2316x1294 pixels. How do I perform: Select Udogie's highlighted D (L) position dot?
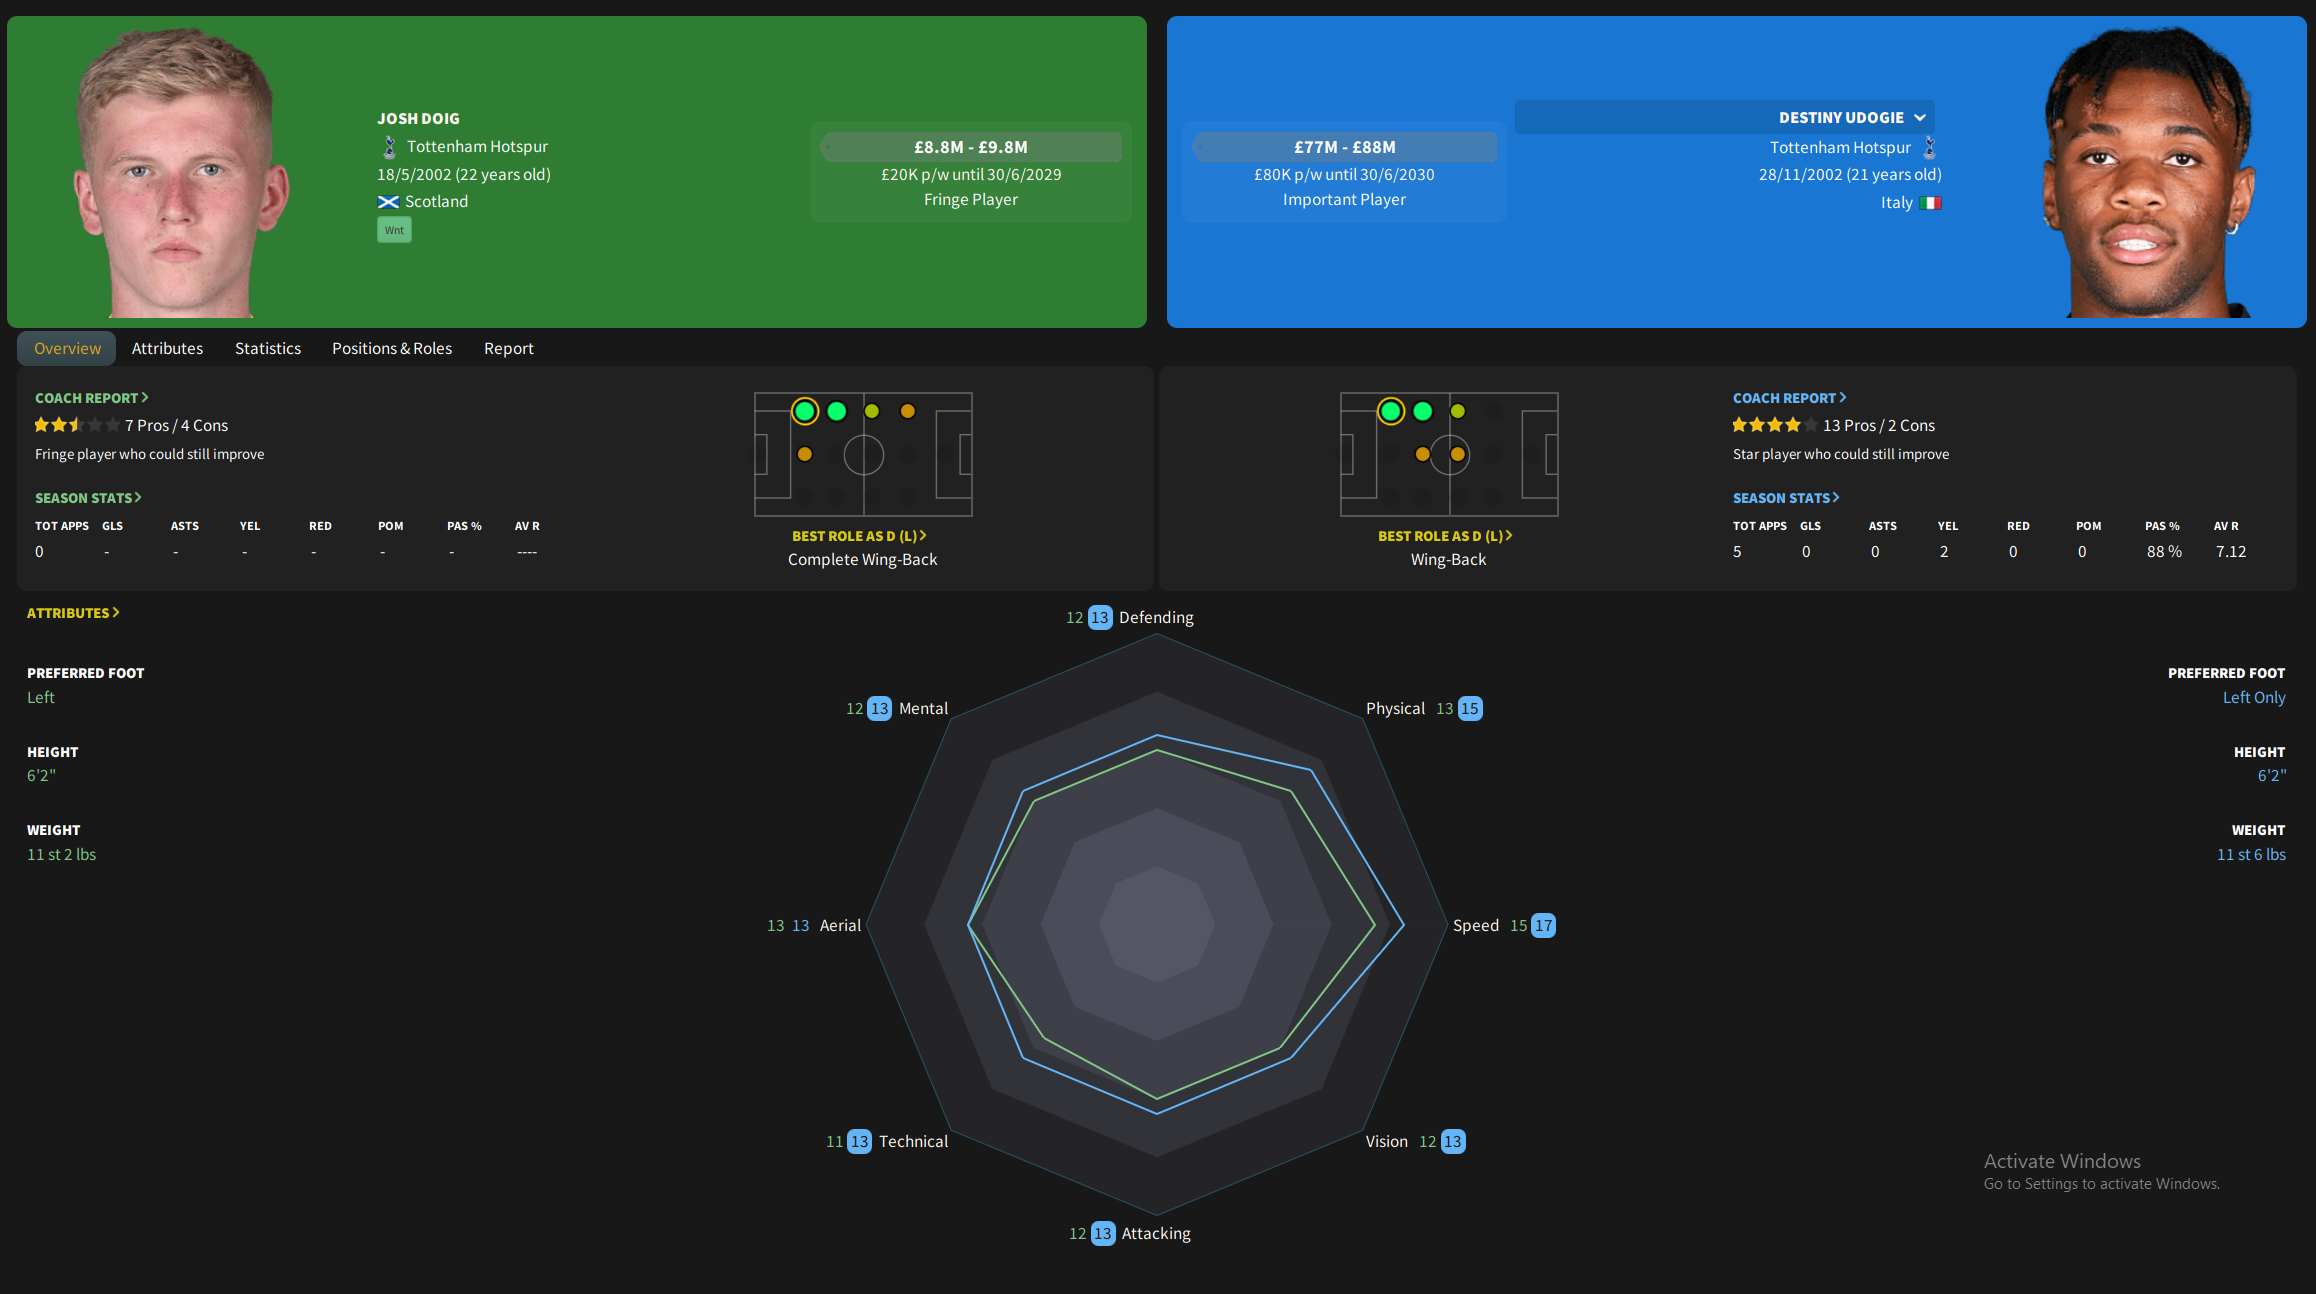click(1390, 411)
